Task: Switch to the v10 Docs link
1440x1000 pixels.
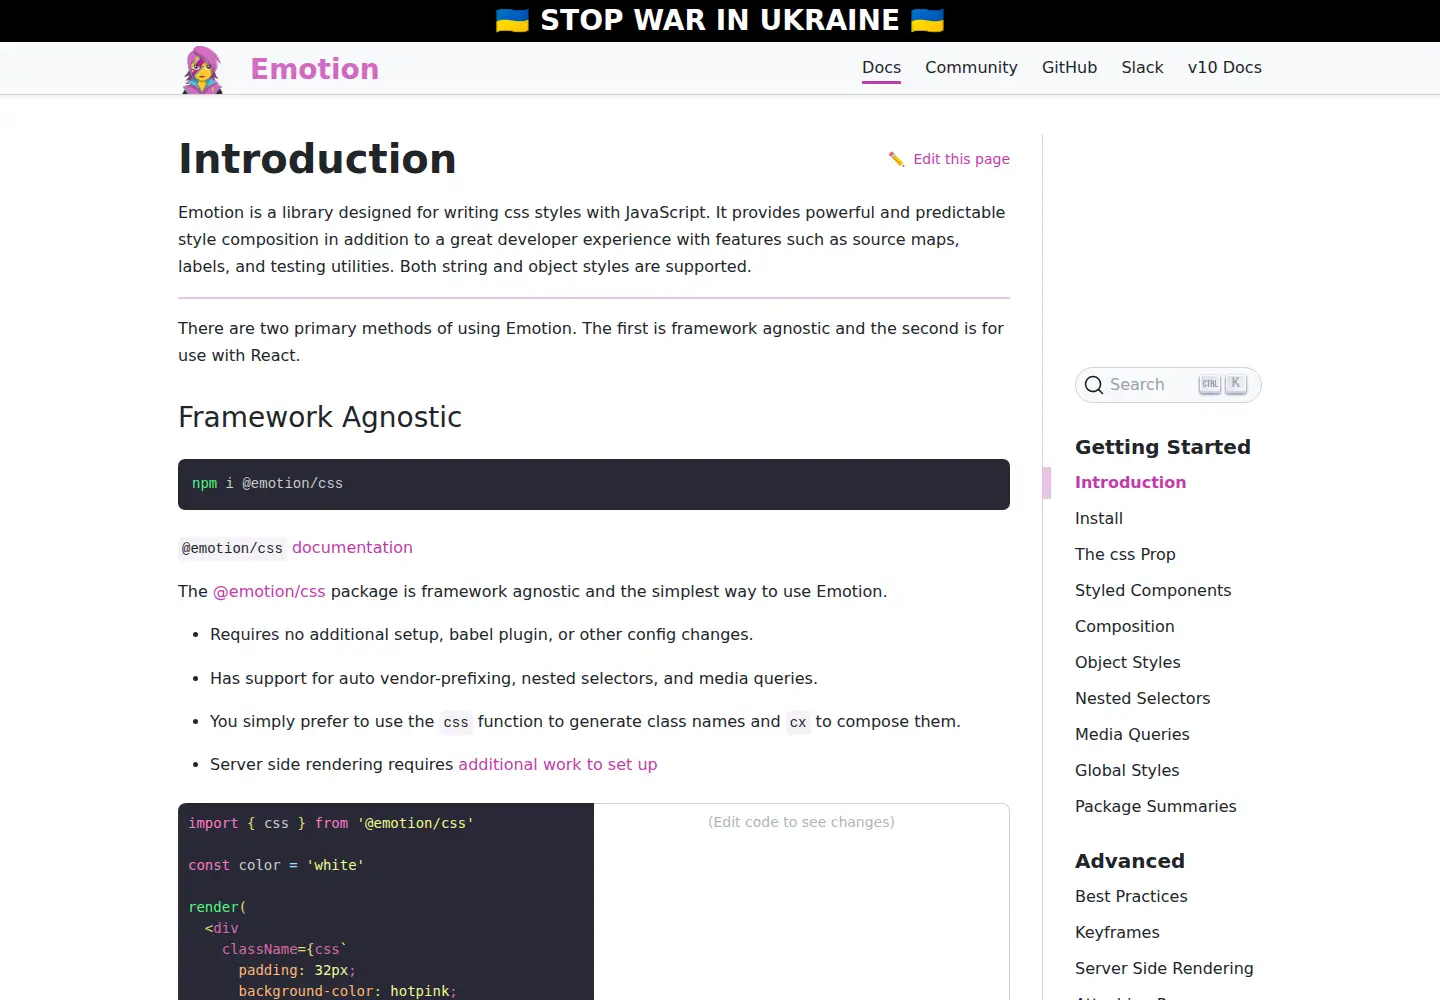Action: 1224,68
